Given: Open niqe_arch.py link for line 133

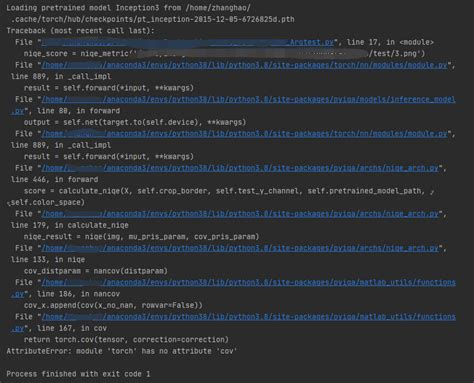Looking at the screenshot, I should click(240, 248).
